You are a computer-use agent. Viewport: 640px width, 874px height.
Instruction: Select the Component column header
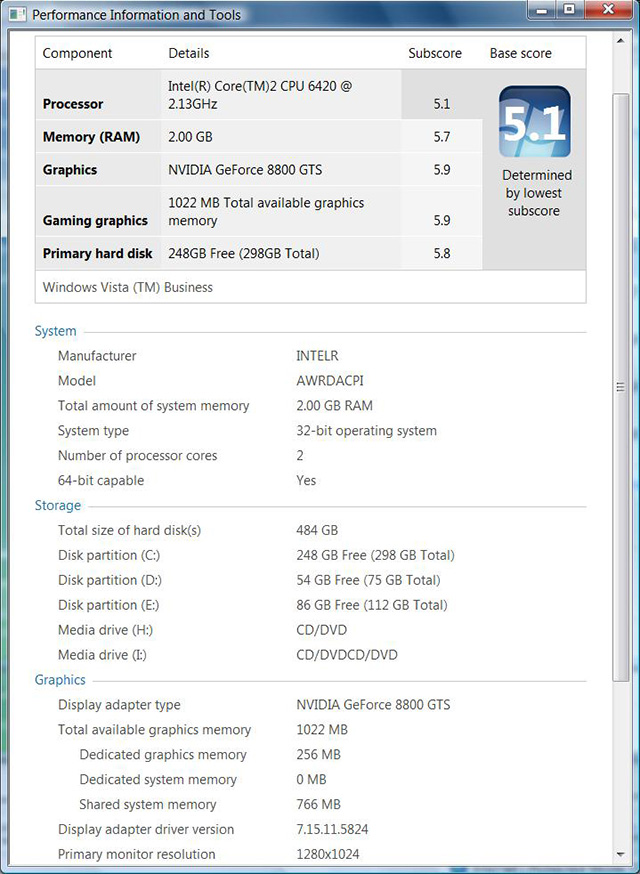[77, 53]
